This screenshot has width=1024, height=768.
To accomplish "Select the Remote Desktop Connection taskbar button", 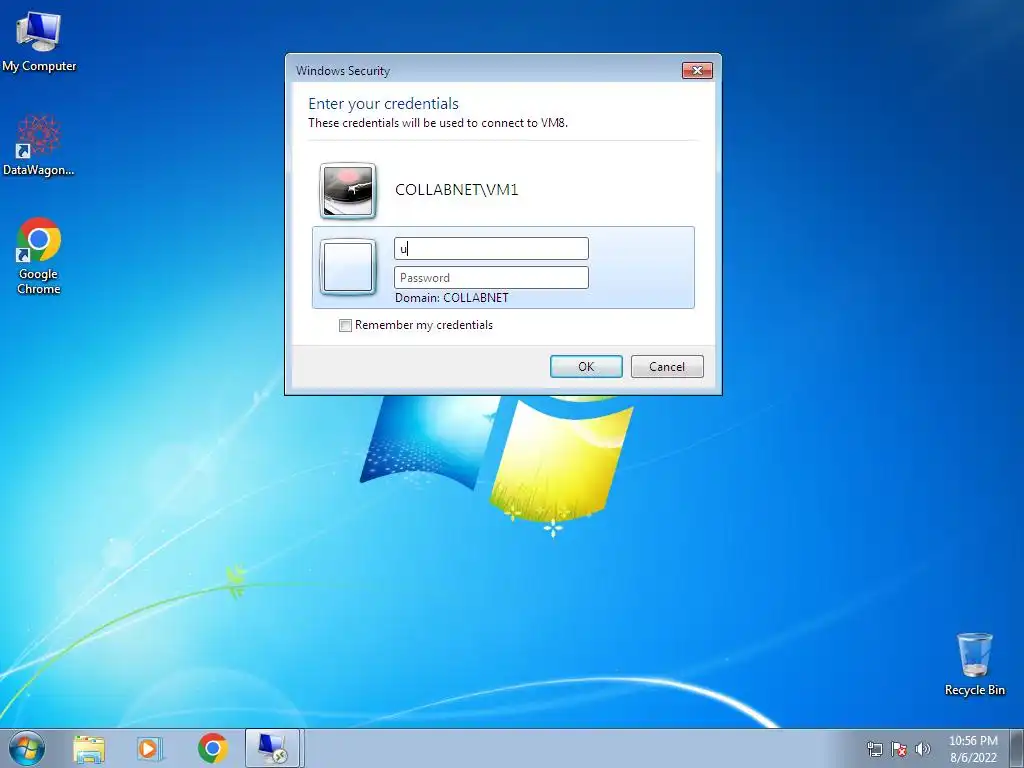I will click(x=272, y=748).
